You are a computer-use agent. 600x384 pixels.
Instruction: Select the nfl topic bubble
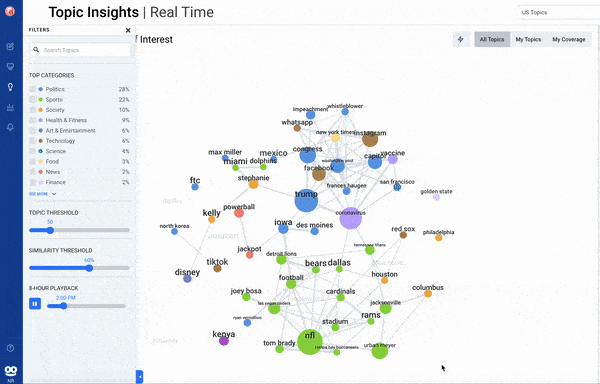310,342
